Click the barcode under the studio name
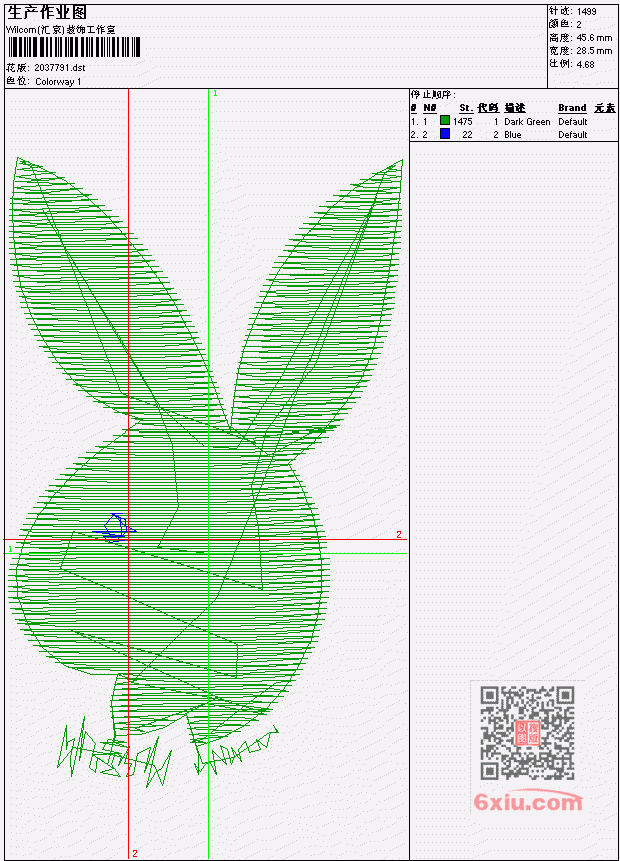This screenshot has width=620, height=861. point(74,47)
